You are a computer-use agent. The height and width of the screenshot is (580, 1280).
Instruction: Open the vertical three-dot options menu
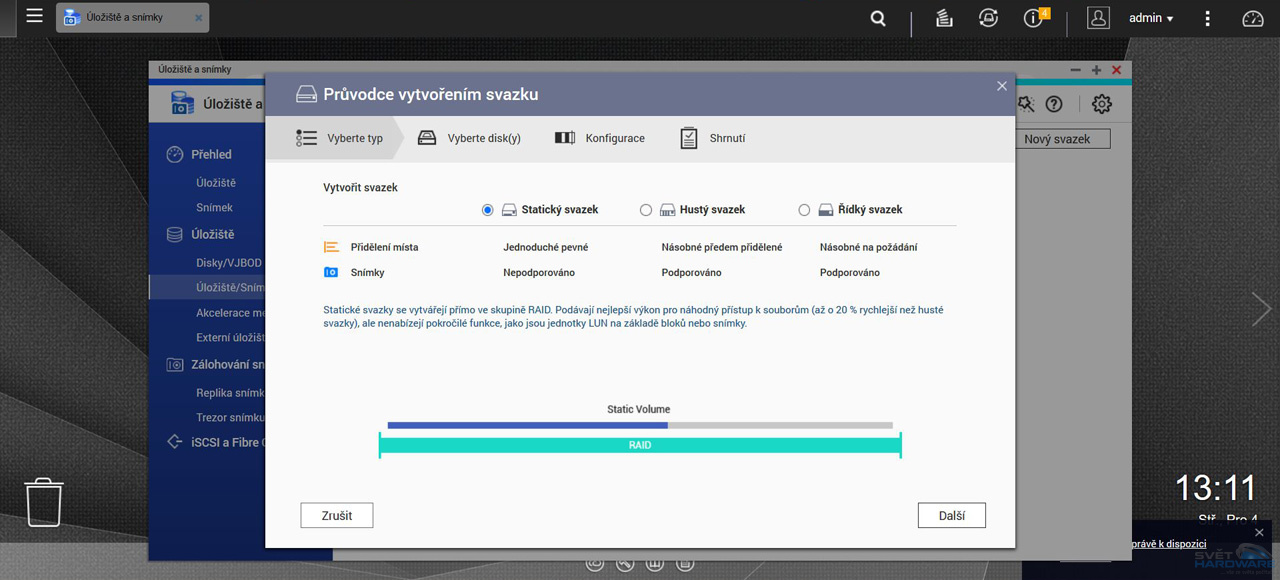tap(1207, 18)
